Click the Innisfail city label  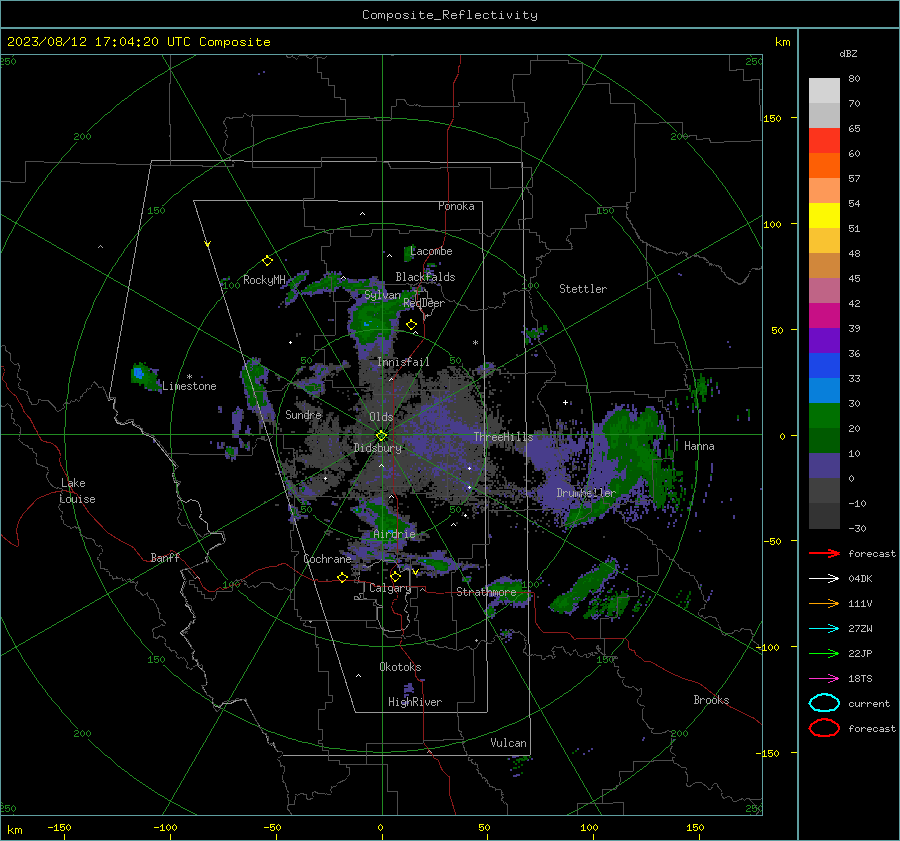(x=403, y=362)
